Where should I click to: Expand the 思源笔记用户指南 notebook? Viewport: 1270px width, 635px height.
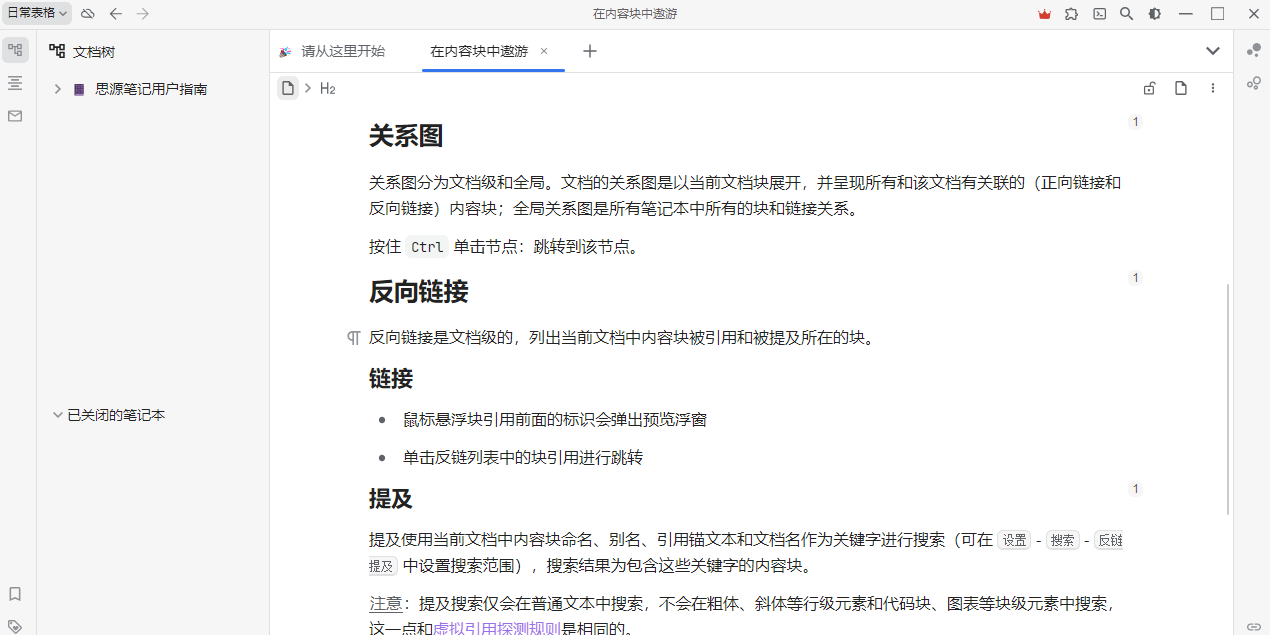pos(58,89)
